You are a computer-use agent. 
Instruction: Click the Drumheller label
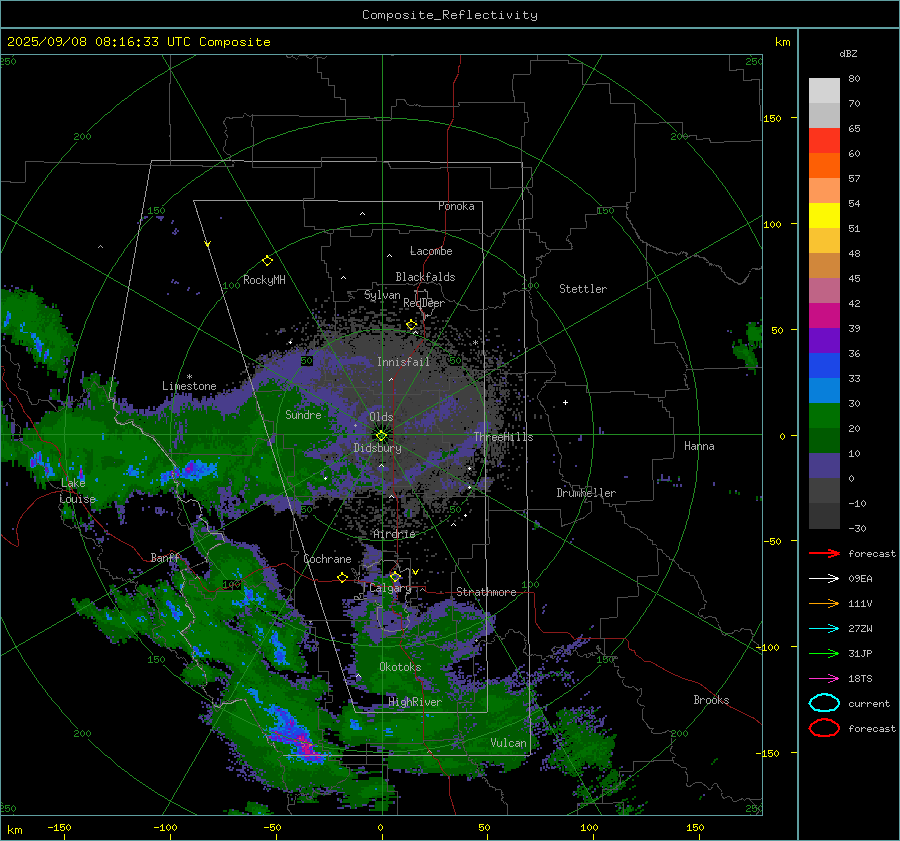coord(586,493)
